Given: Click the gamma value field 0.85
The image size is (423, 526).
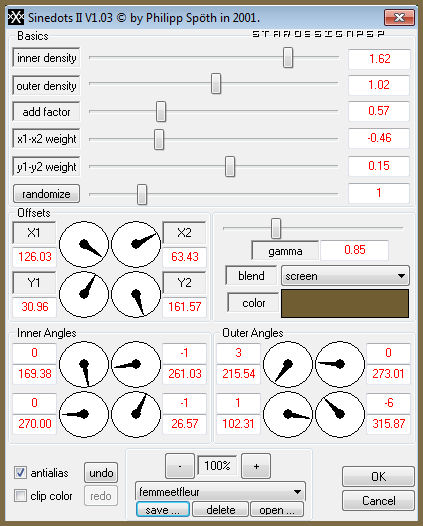Looking at the screenshot, I should [355, 250].
